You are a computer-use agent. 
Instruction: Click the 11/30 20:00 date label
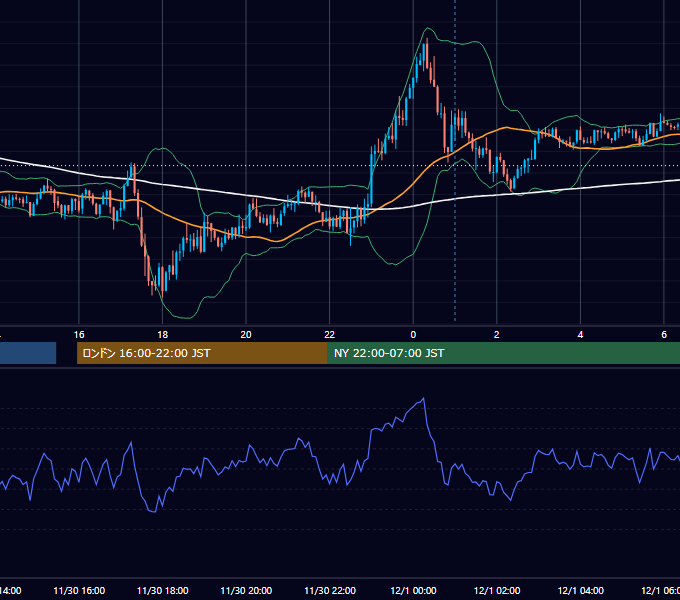[246, 590]
